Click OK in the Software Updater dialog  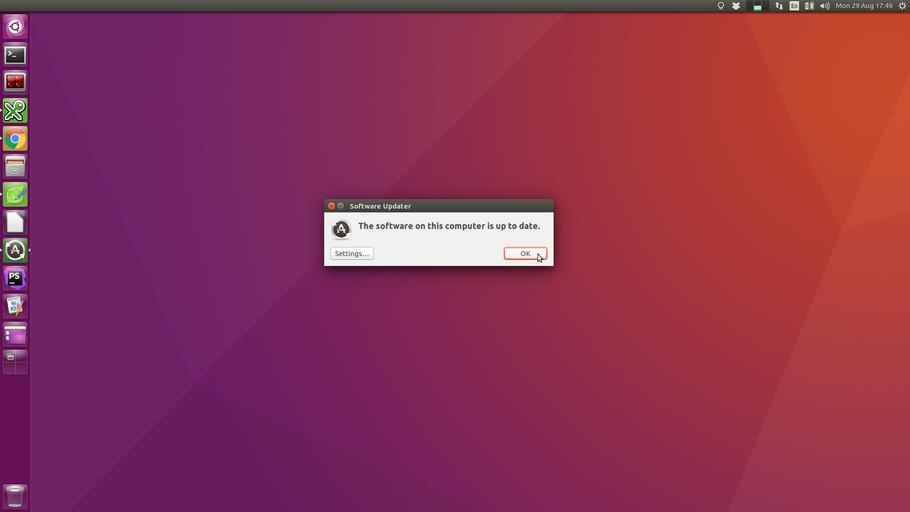(x=525, y=253)
